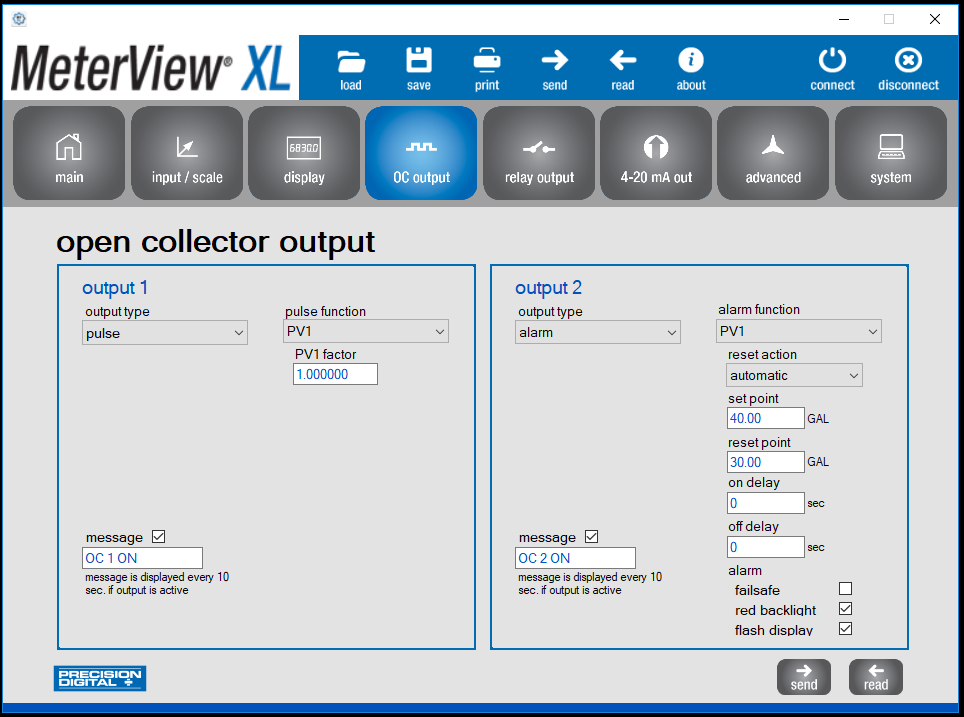This screenshot has width=964, height=717.
Task: Click the disconnect icon
Action: tap(908, 60)
